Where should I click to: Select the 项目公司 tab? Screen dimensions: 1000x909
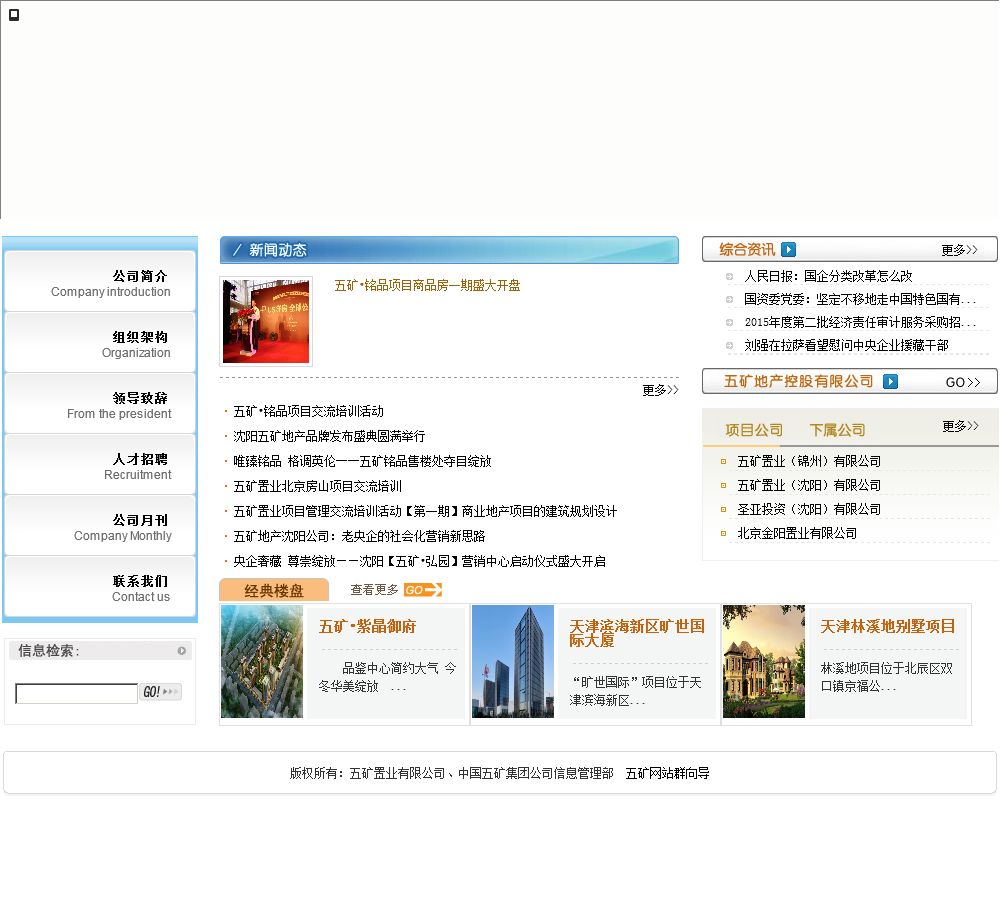753,430
